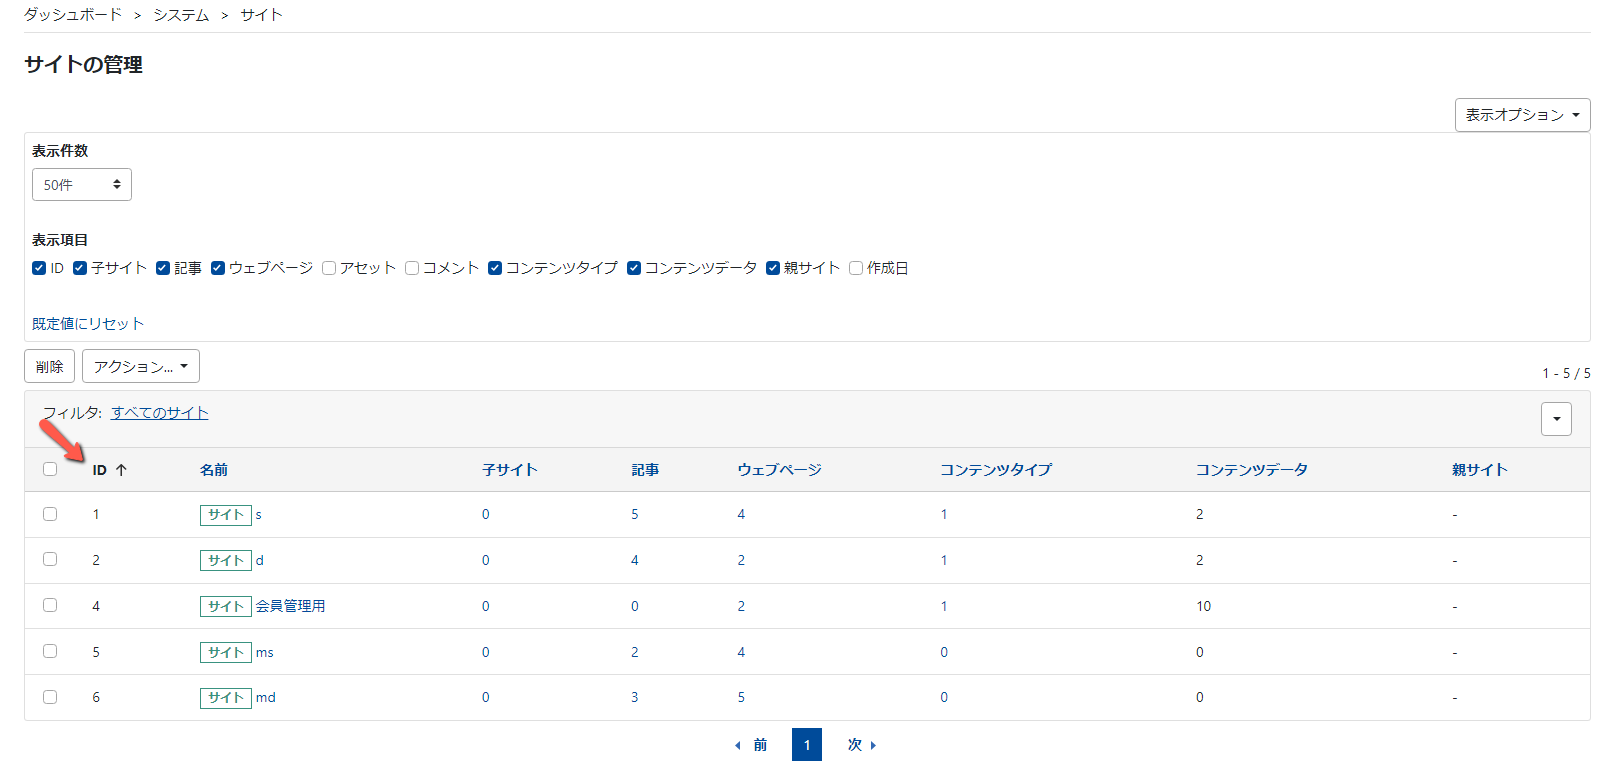Enable the 作成日 display column checkbox
The height and width of the screenshot is (783, 1604).
[856, 268]
